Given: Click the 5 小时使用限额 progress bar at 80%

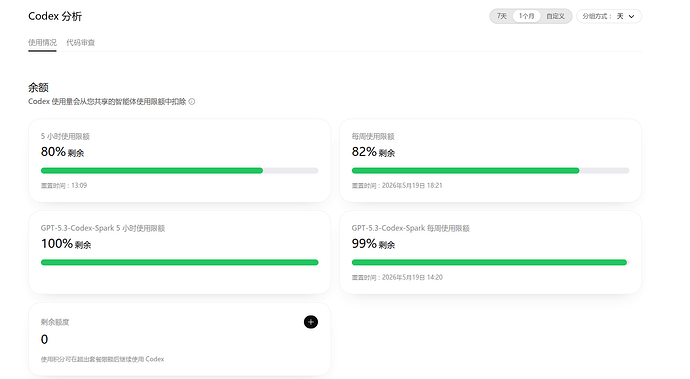Looking at the screenshot, I should [x=180, y=170].
